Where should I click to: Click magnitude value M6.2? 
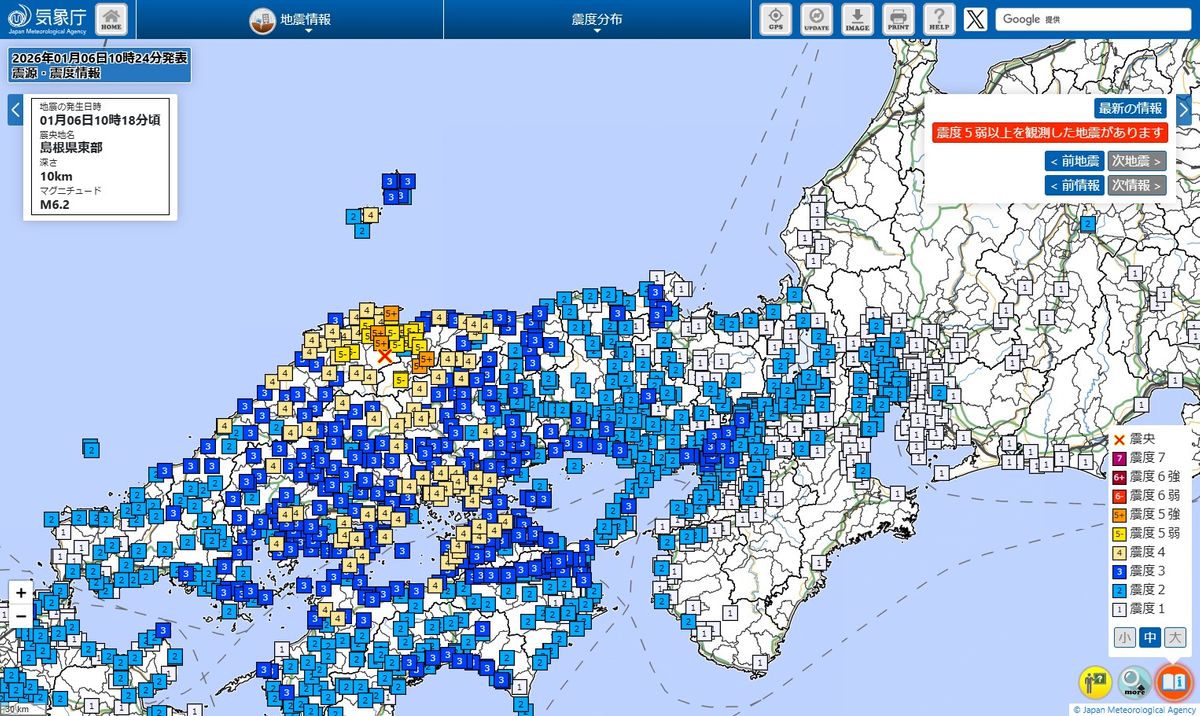click(x=56, y=204)
